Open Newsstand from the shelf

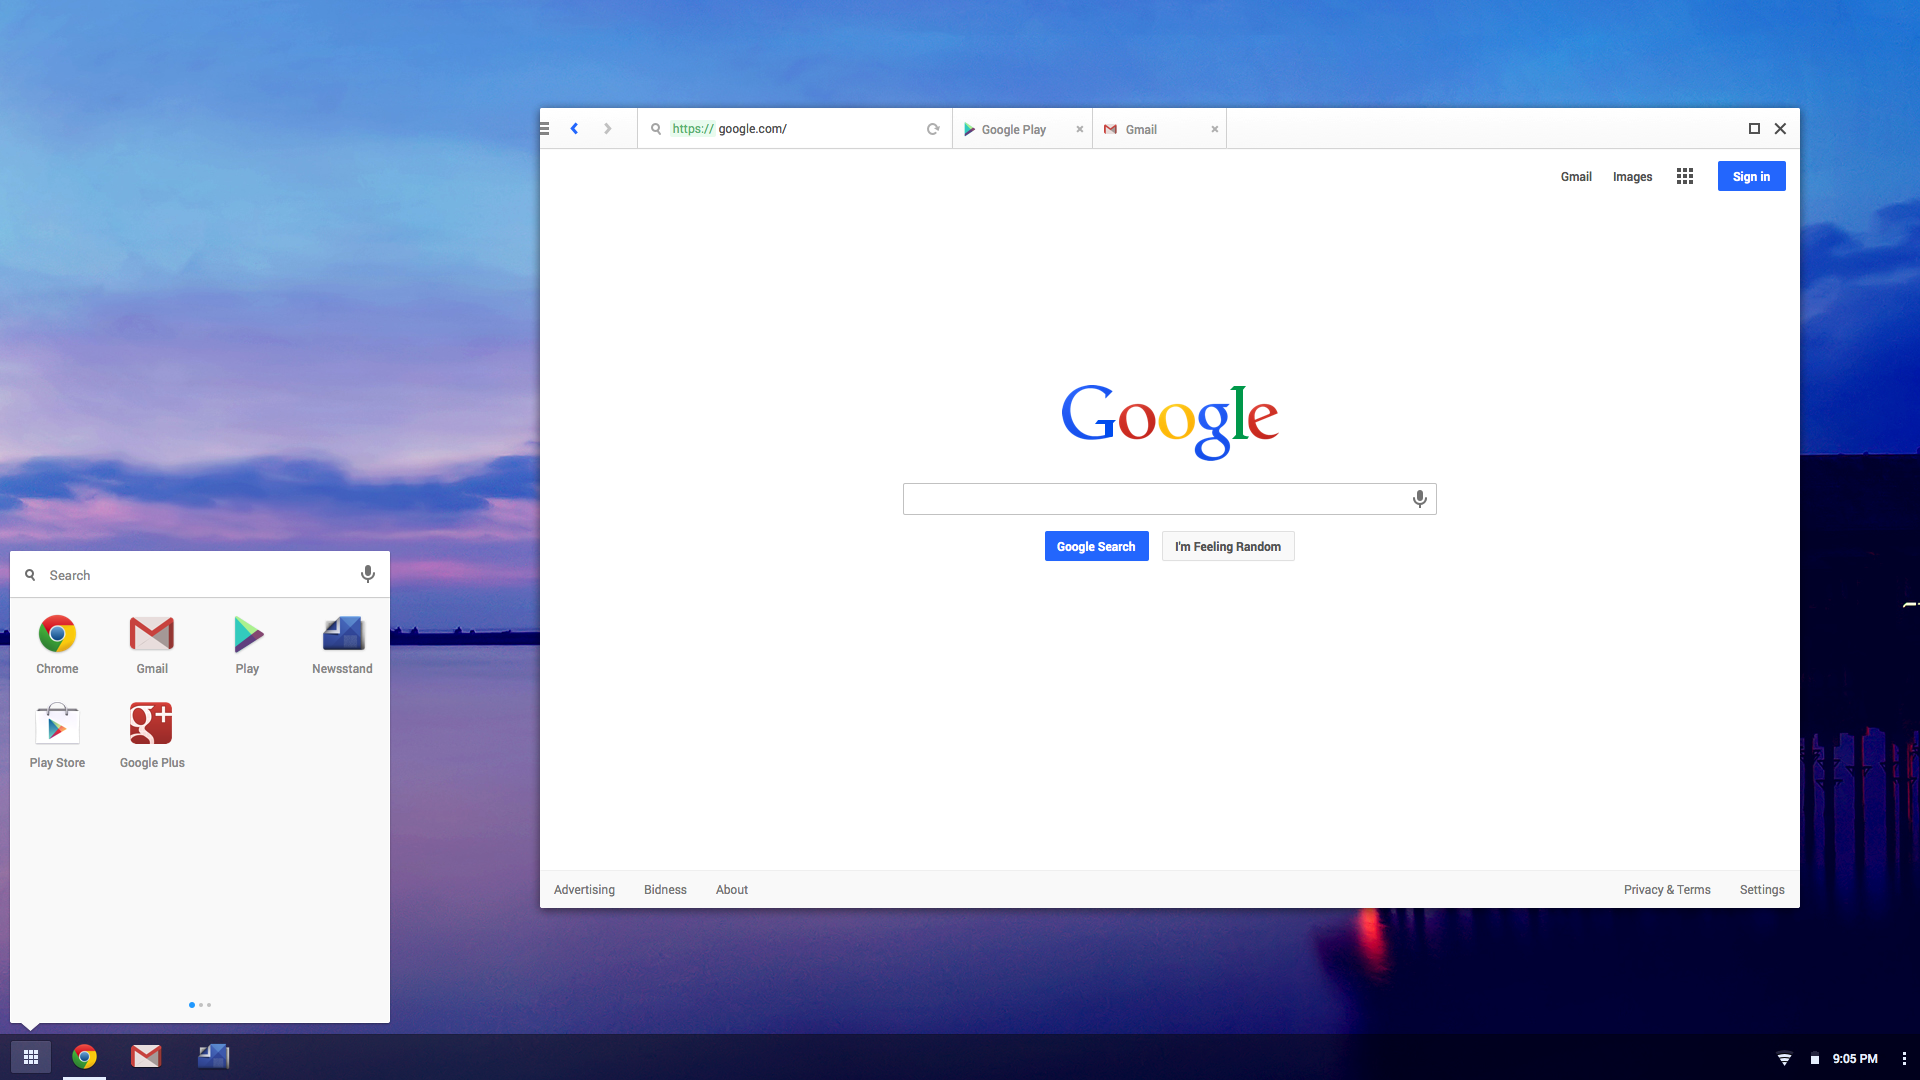click(x=214, y=1056)
